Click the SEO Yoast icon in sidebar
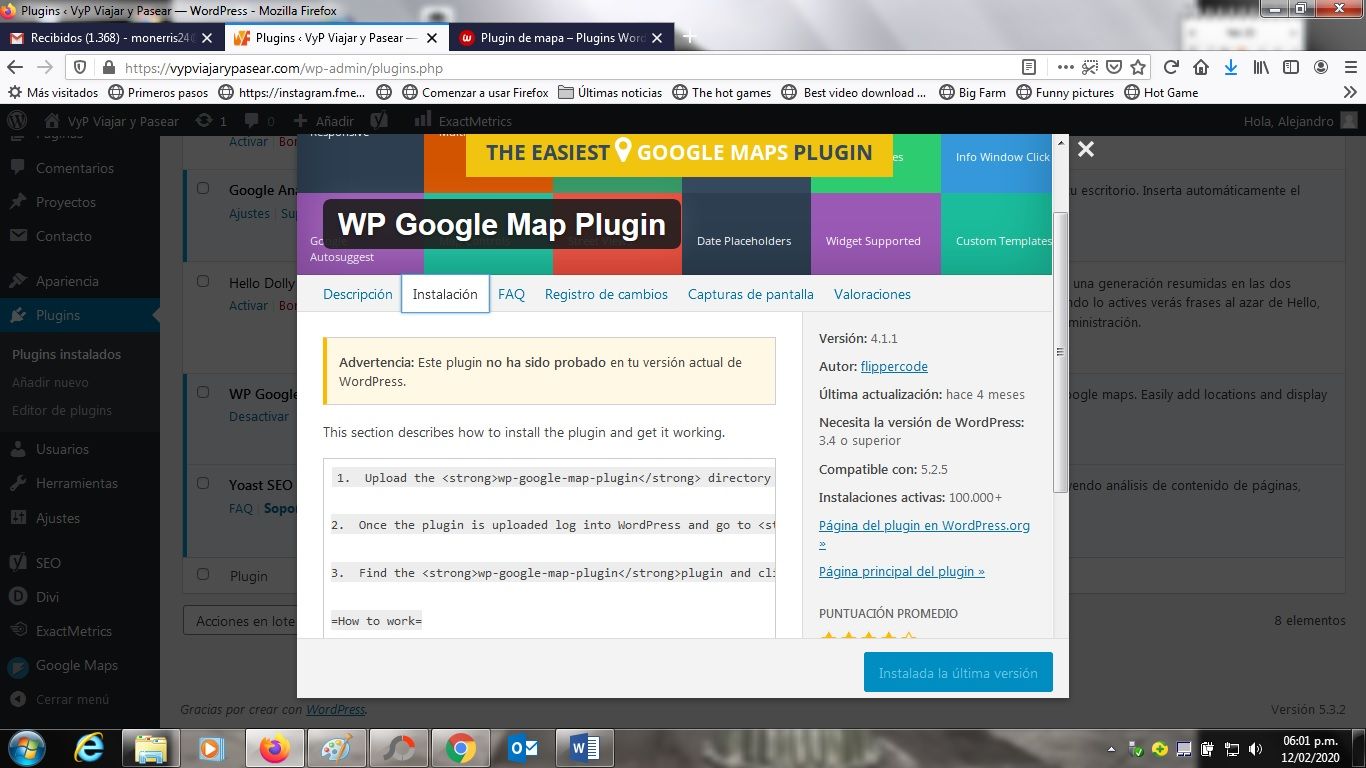Viewport: 1366px width, 768px height. coord(18,563)
